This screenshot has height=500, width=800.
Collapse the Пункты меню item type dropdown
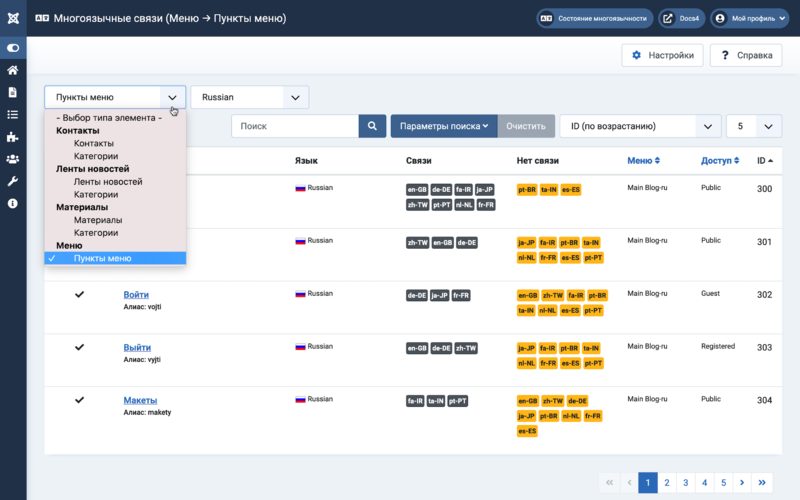coord(115,97)
